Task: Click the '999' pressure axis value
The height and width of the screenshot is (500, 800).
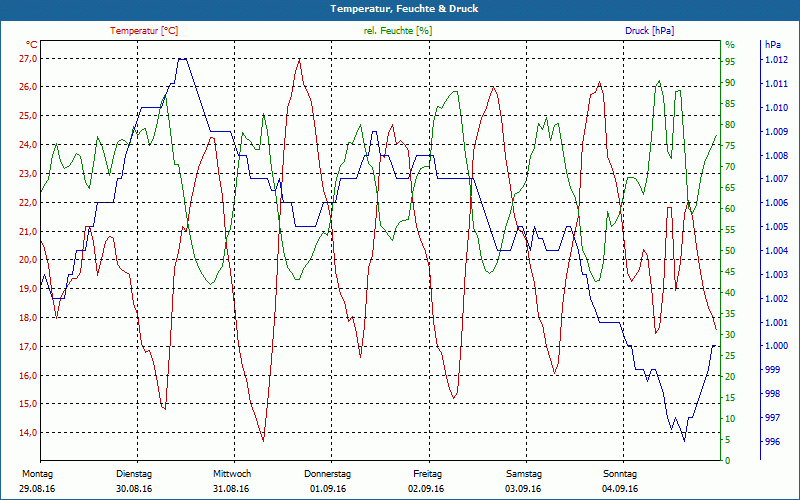Action: (773, 369)
